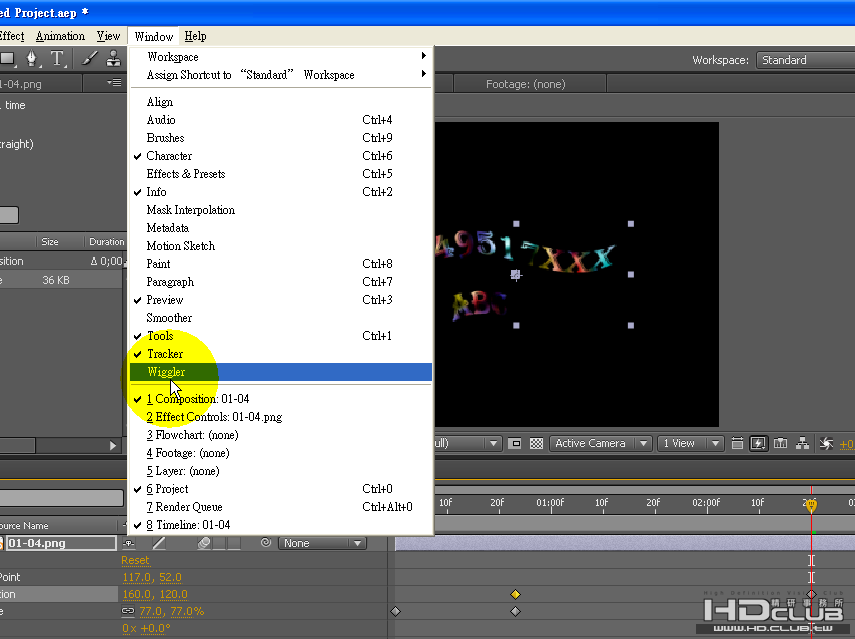Select the Rectangle shape tool

coord(8,58)
